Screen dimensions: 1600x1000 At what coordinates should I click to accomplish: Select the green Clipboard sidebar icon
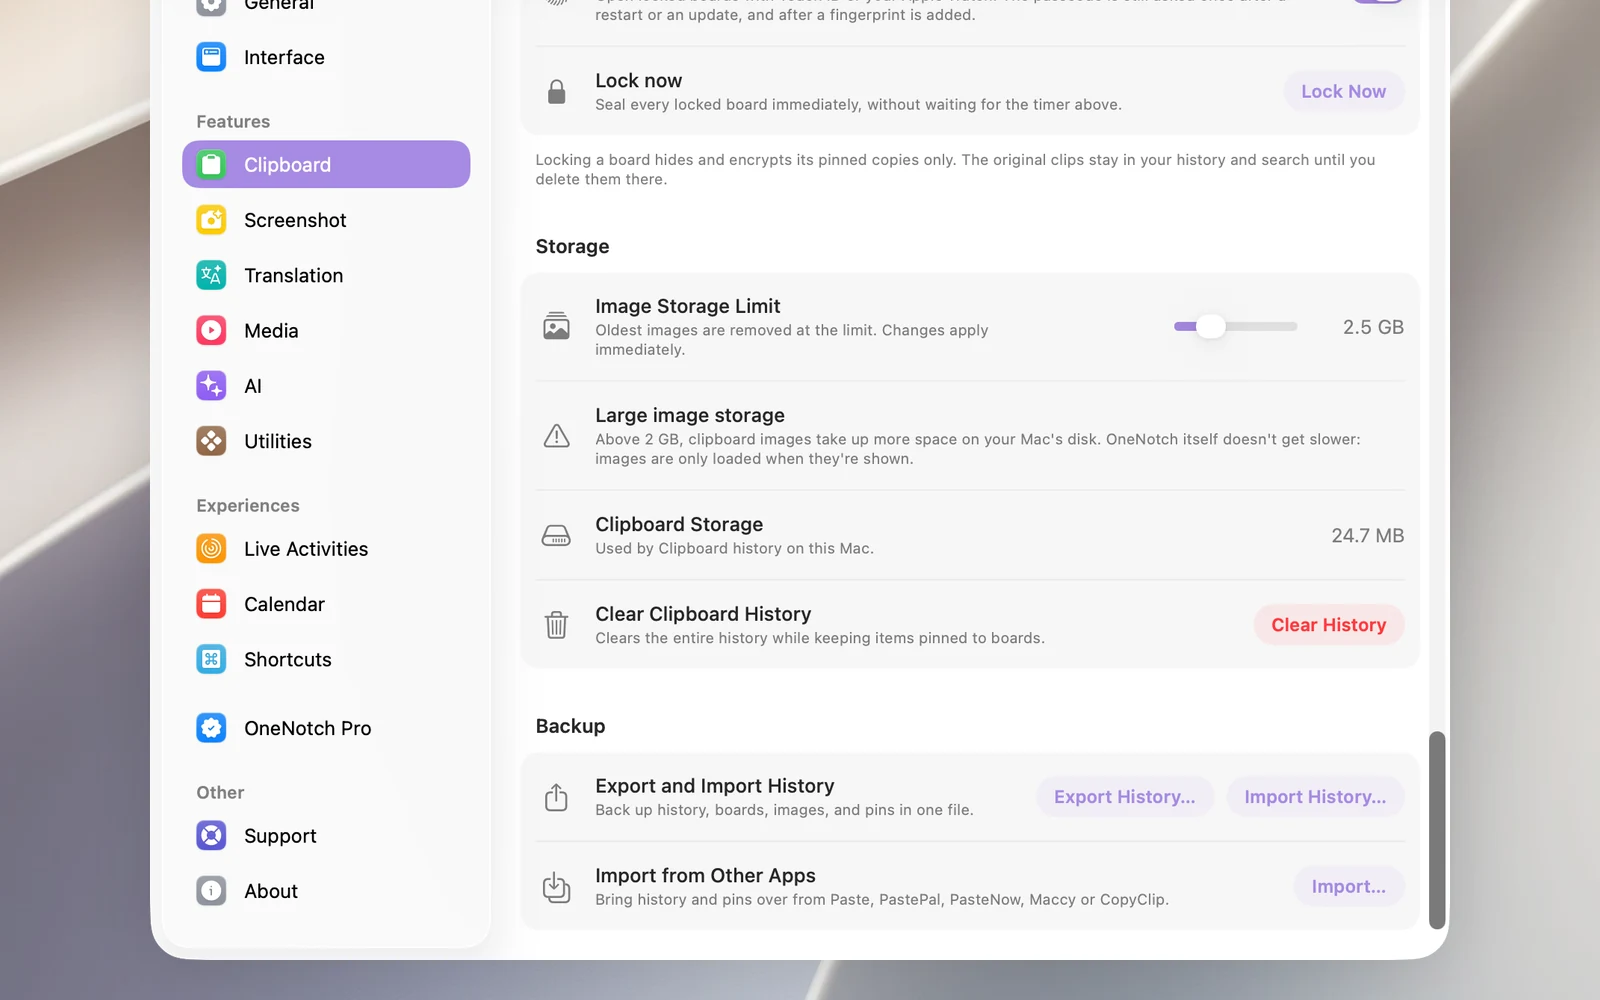coord(211,164)
